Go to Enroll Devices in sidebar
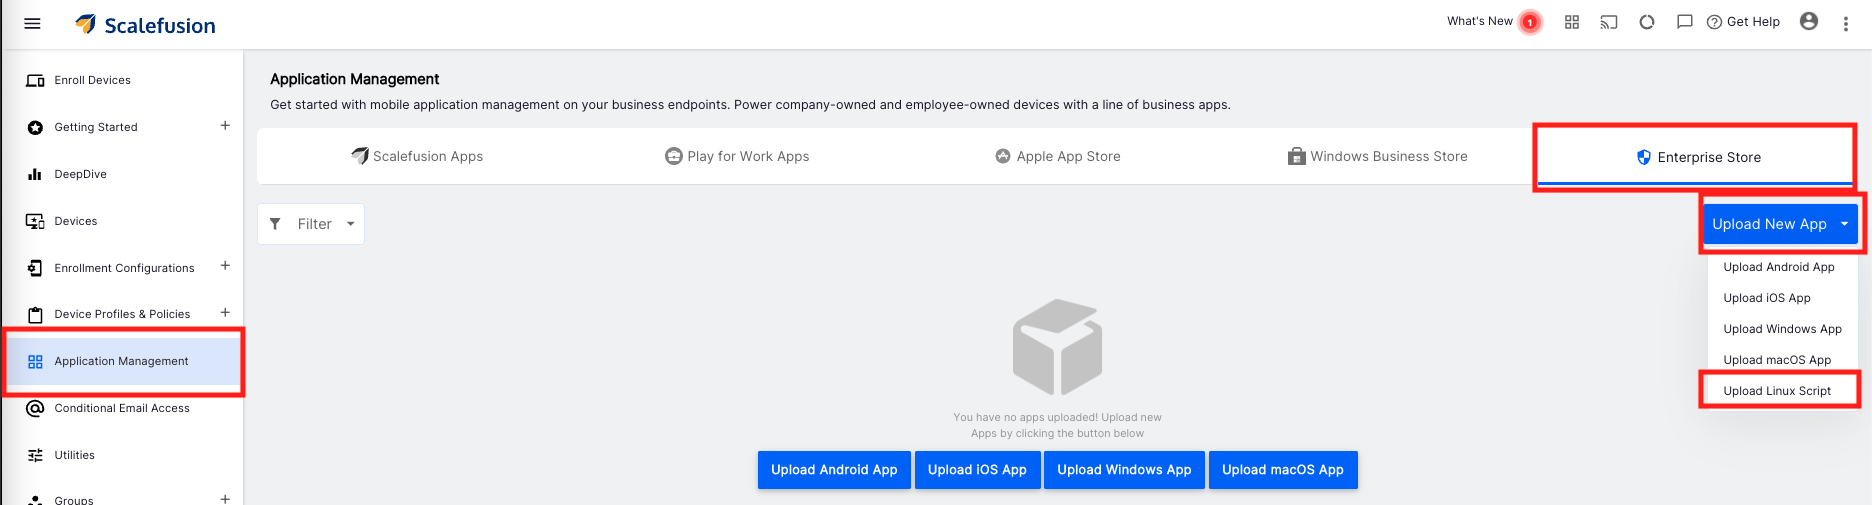The width and height of the screenshot is (1872, 505). [92, 80]
